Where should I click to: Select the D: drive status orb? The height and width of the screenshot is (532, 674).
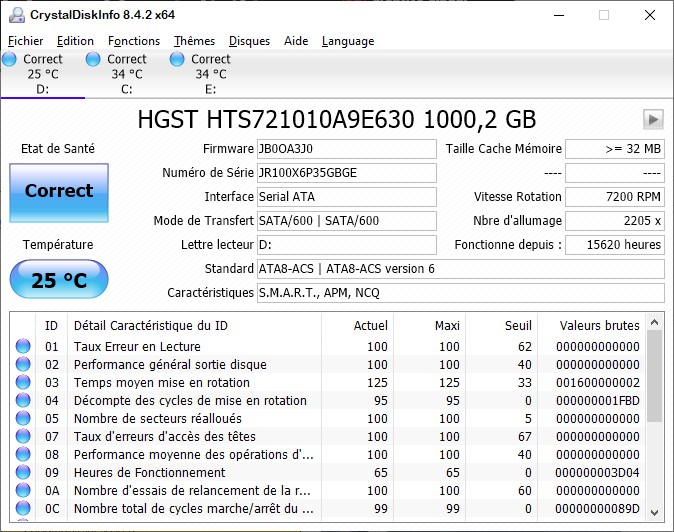click(10, 60)
